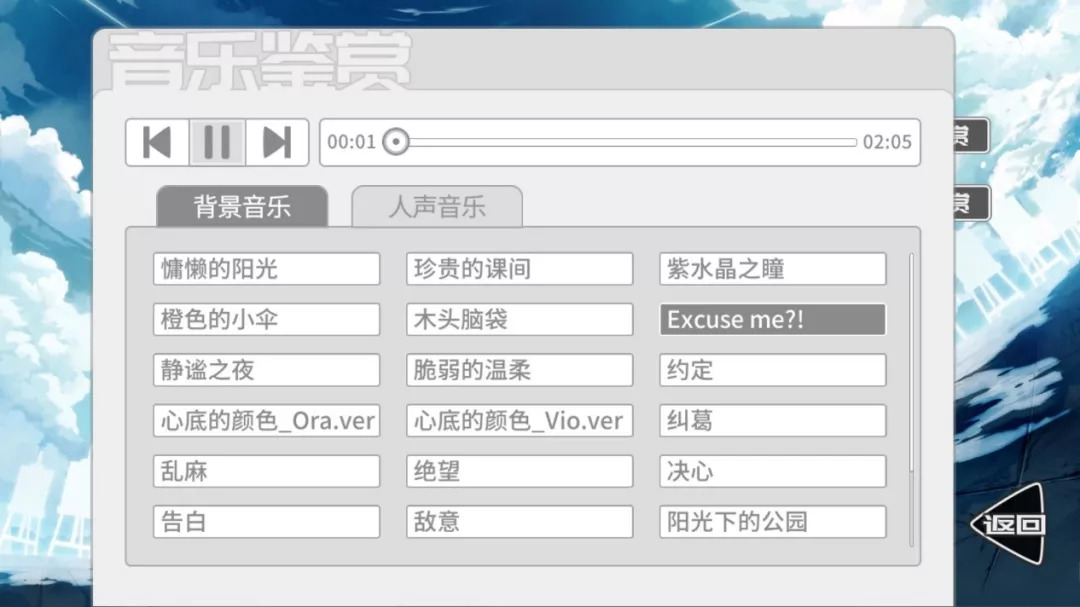This screenshot has width=1080, height=607.
Task: Play the track 阳光下的公园
Action: point(772,521)
